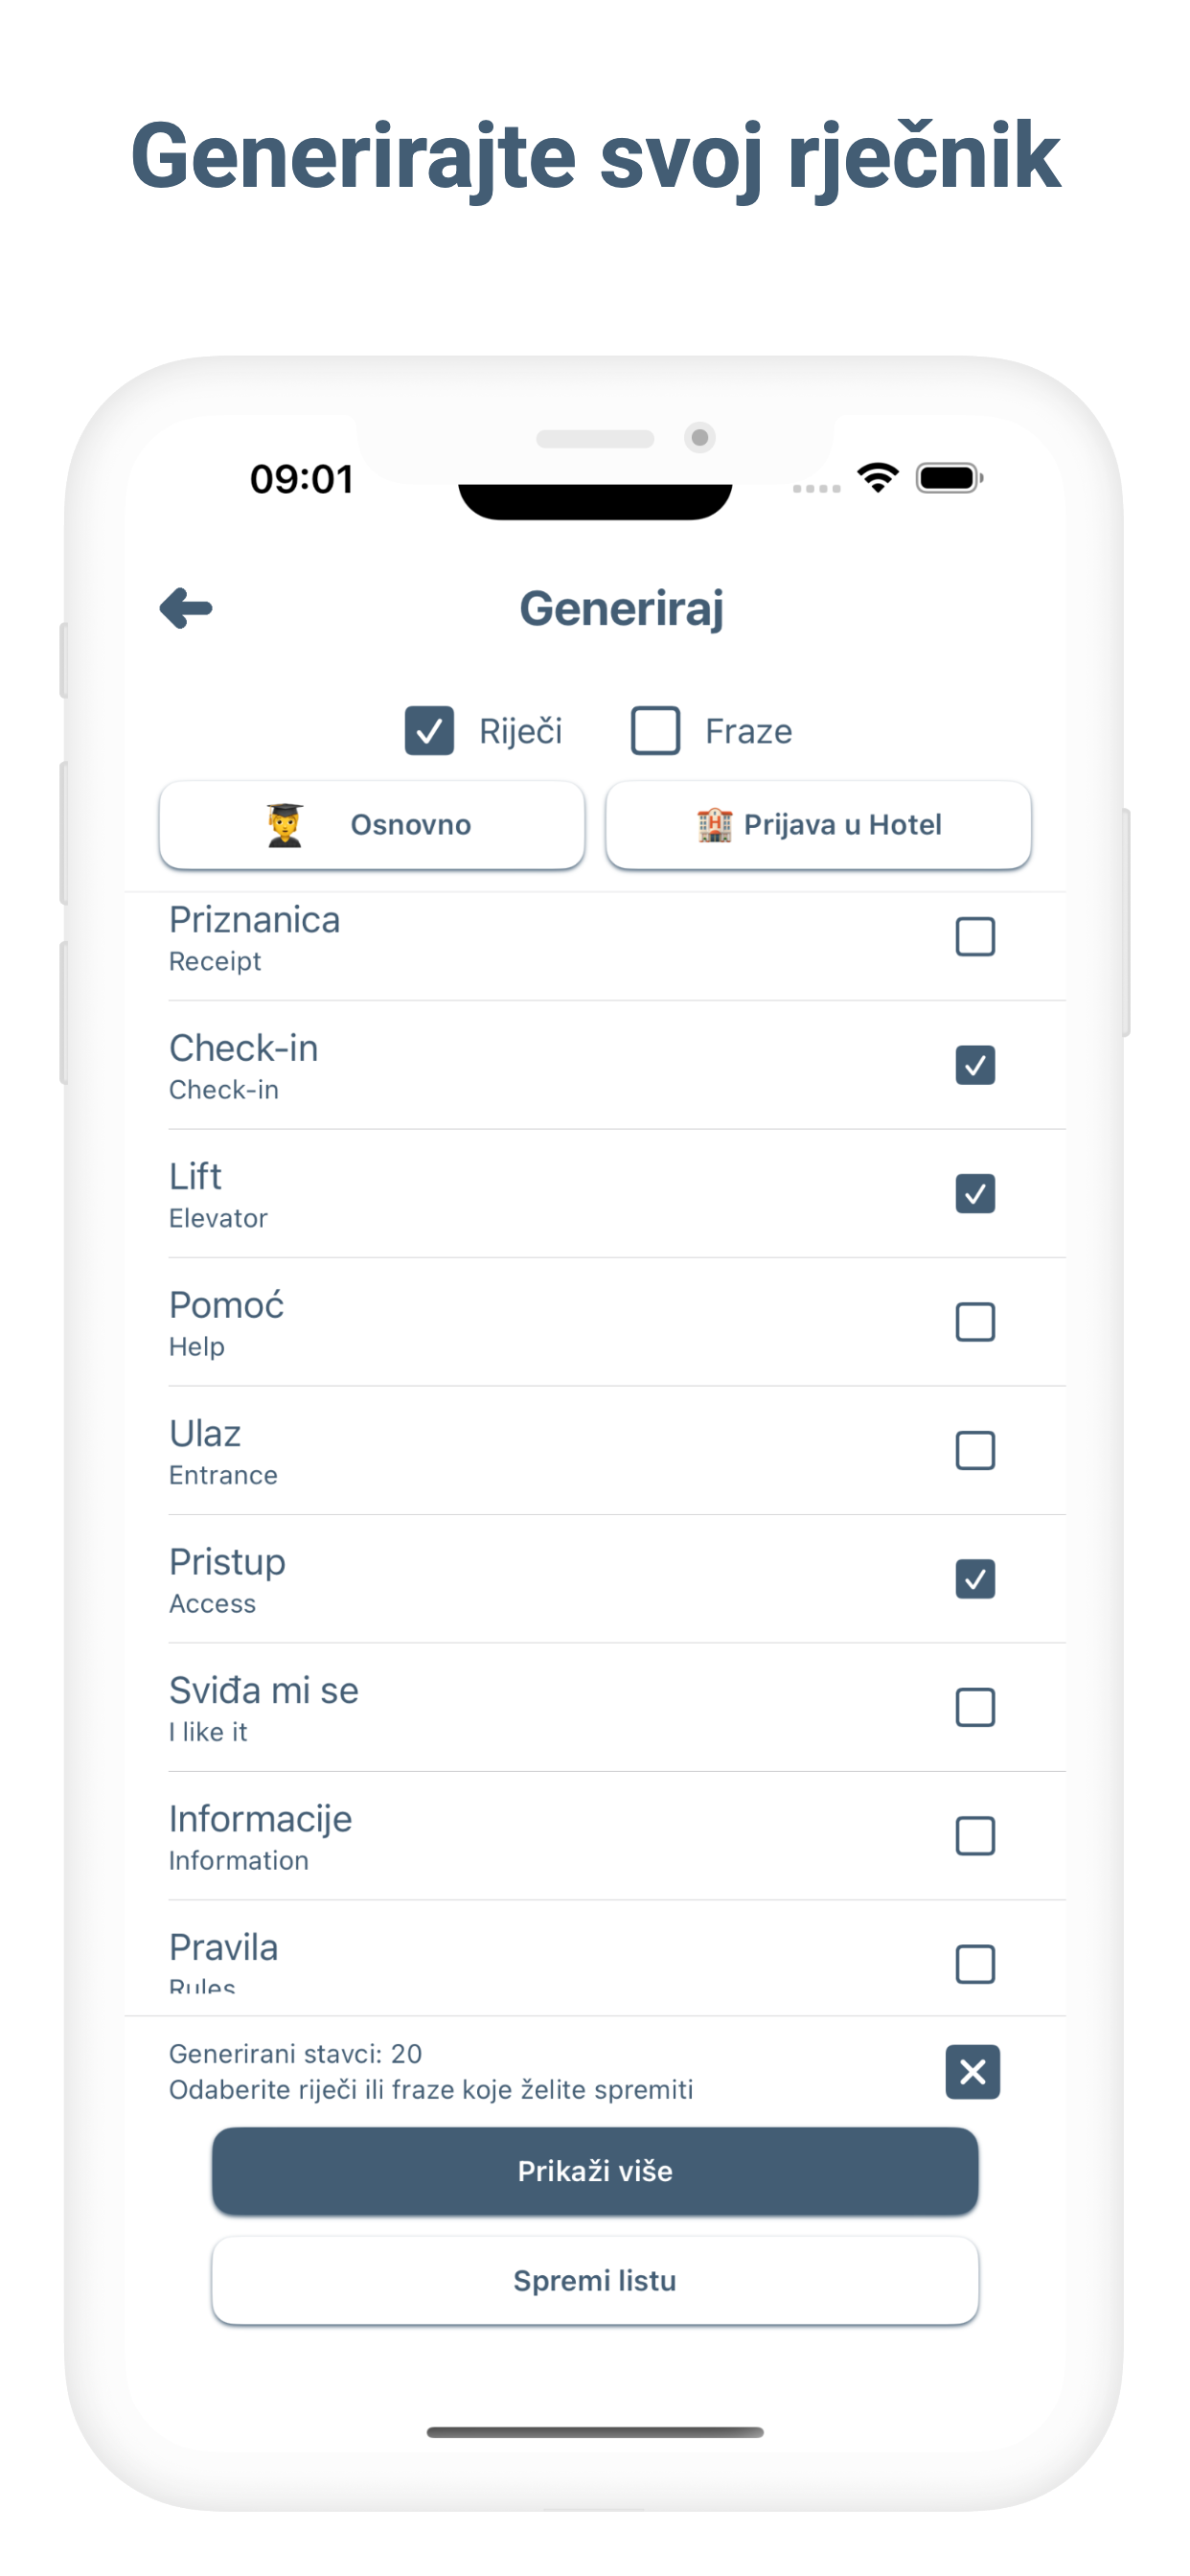The image size is (1190, 2576).
Task: Tap the Wi-Fi status icon
Action: (878, 478)
